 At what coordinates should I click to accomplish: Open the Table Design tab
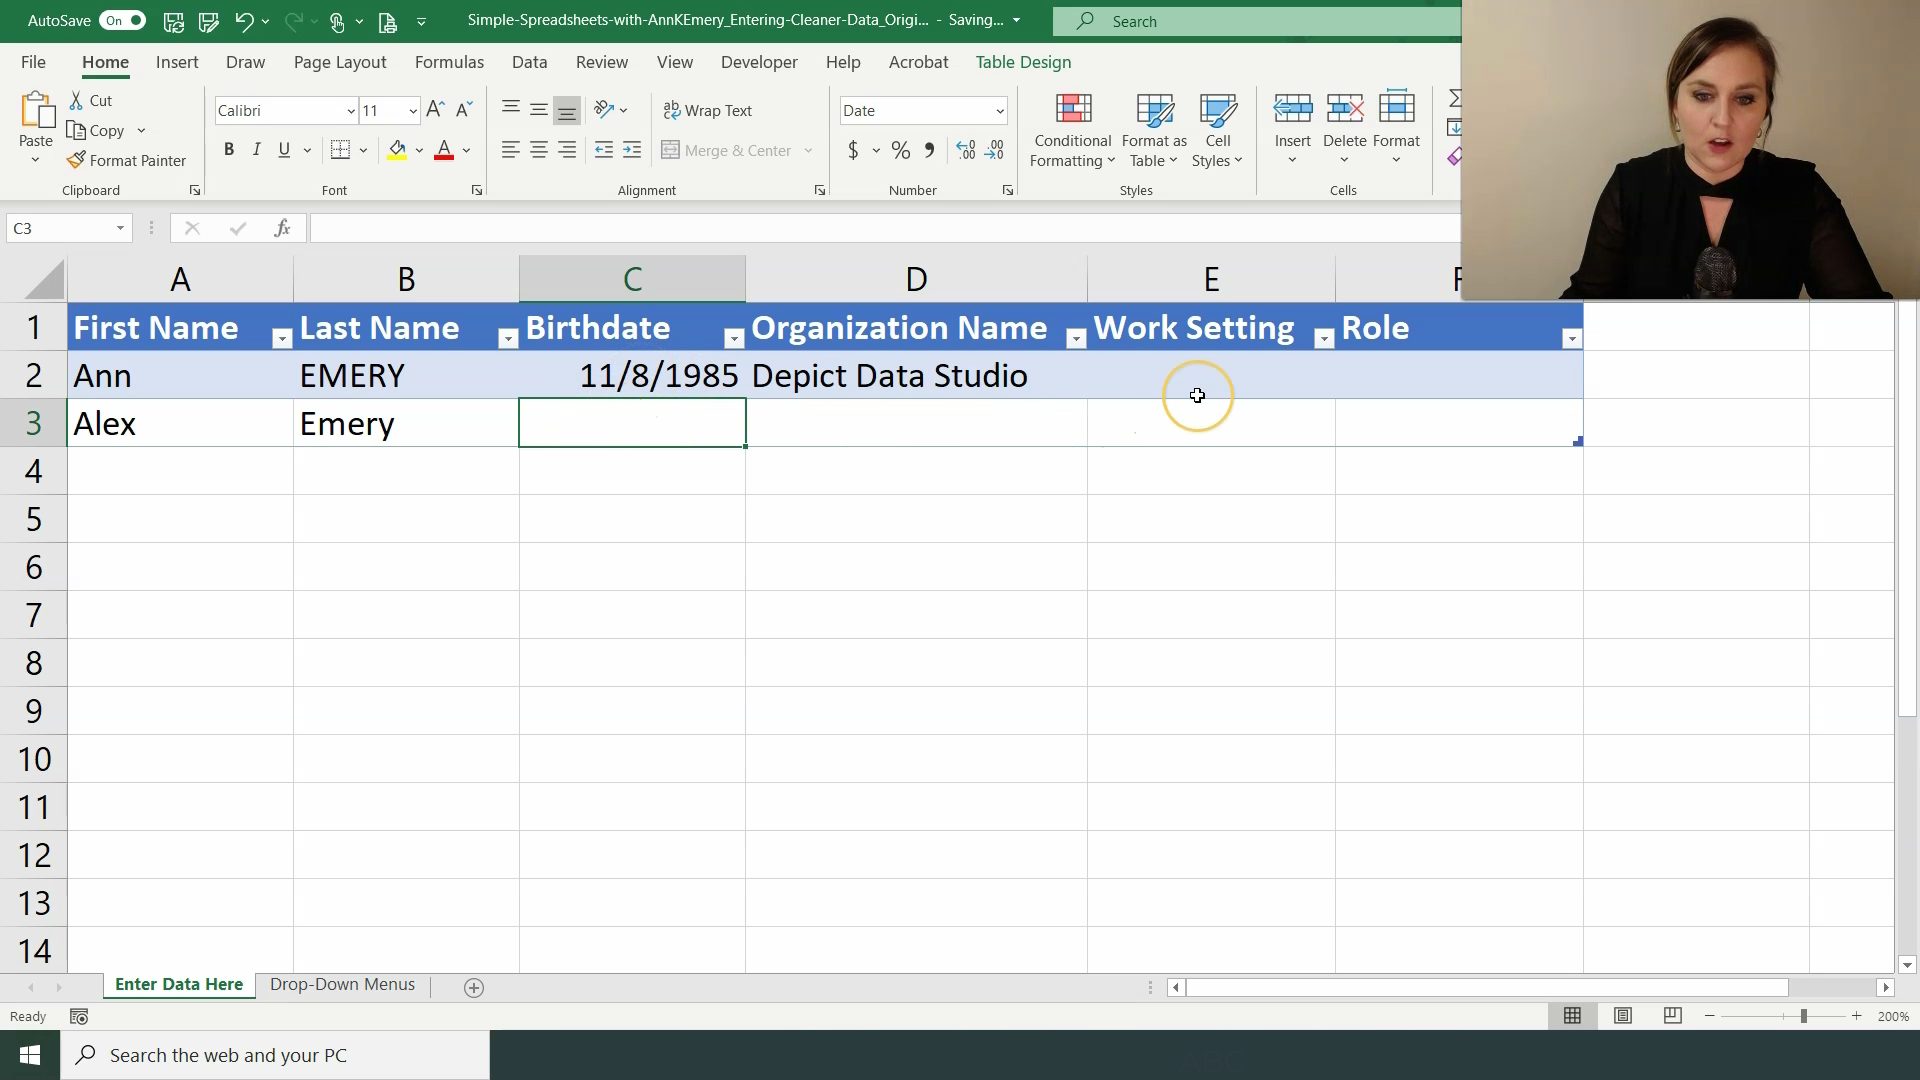point(1023,62)
